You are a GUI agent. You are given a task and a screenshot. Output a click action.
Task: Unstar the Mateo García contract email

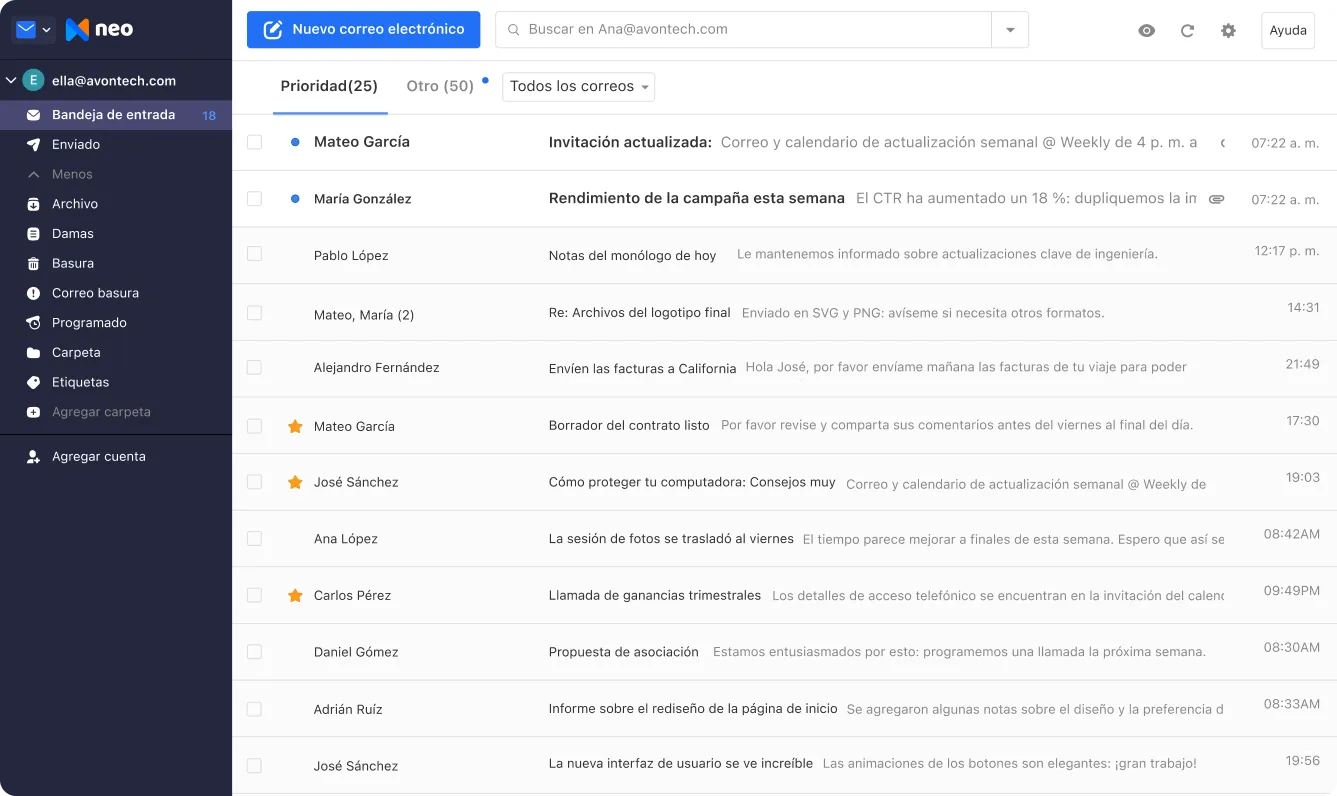click(295, 426)
